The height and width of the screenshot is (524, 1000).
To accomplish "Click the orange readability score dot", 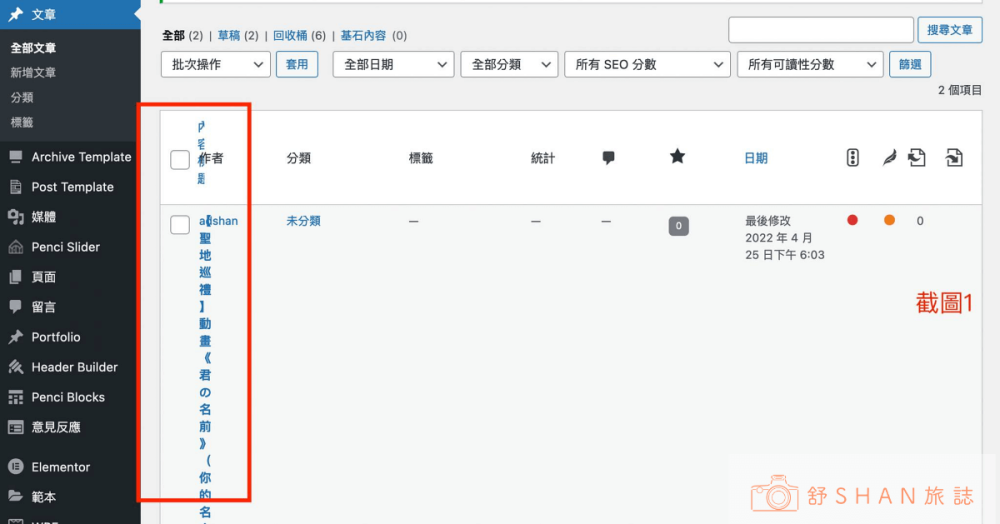I will [x=889, y=221].
